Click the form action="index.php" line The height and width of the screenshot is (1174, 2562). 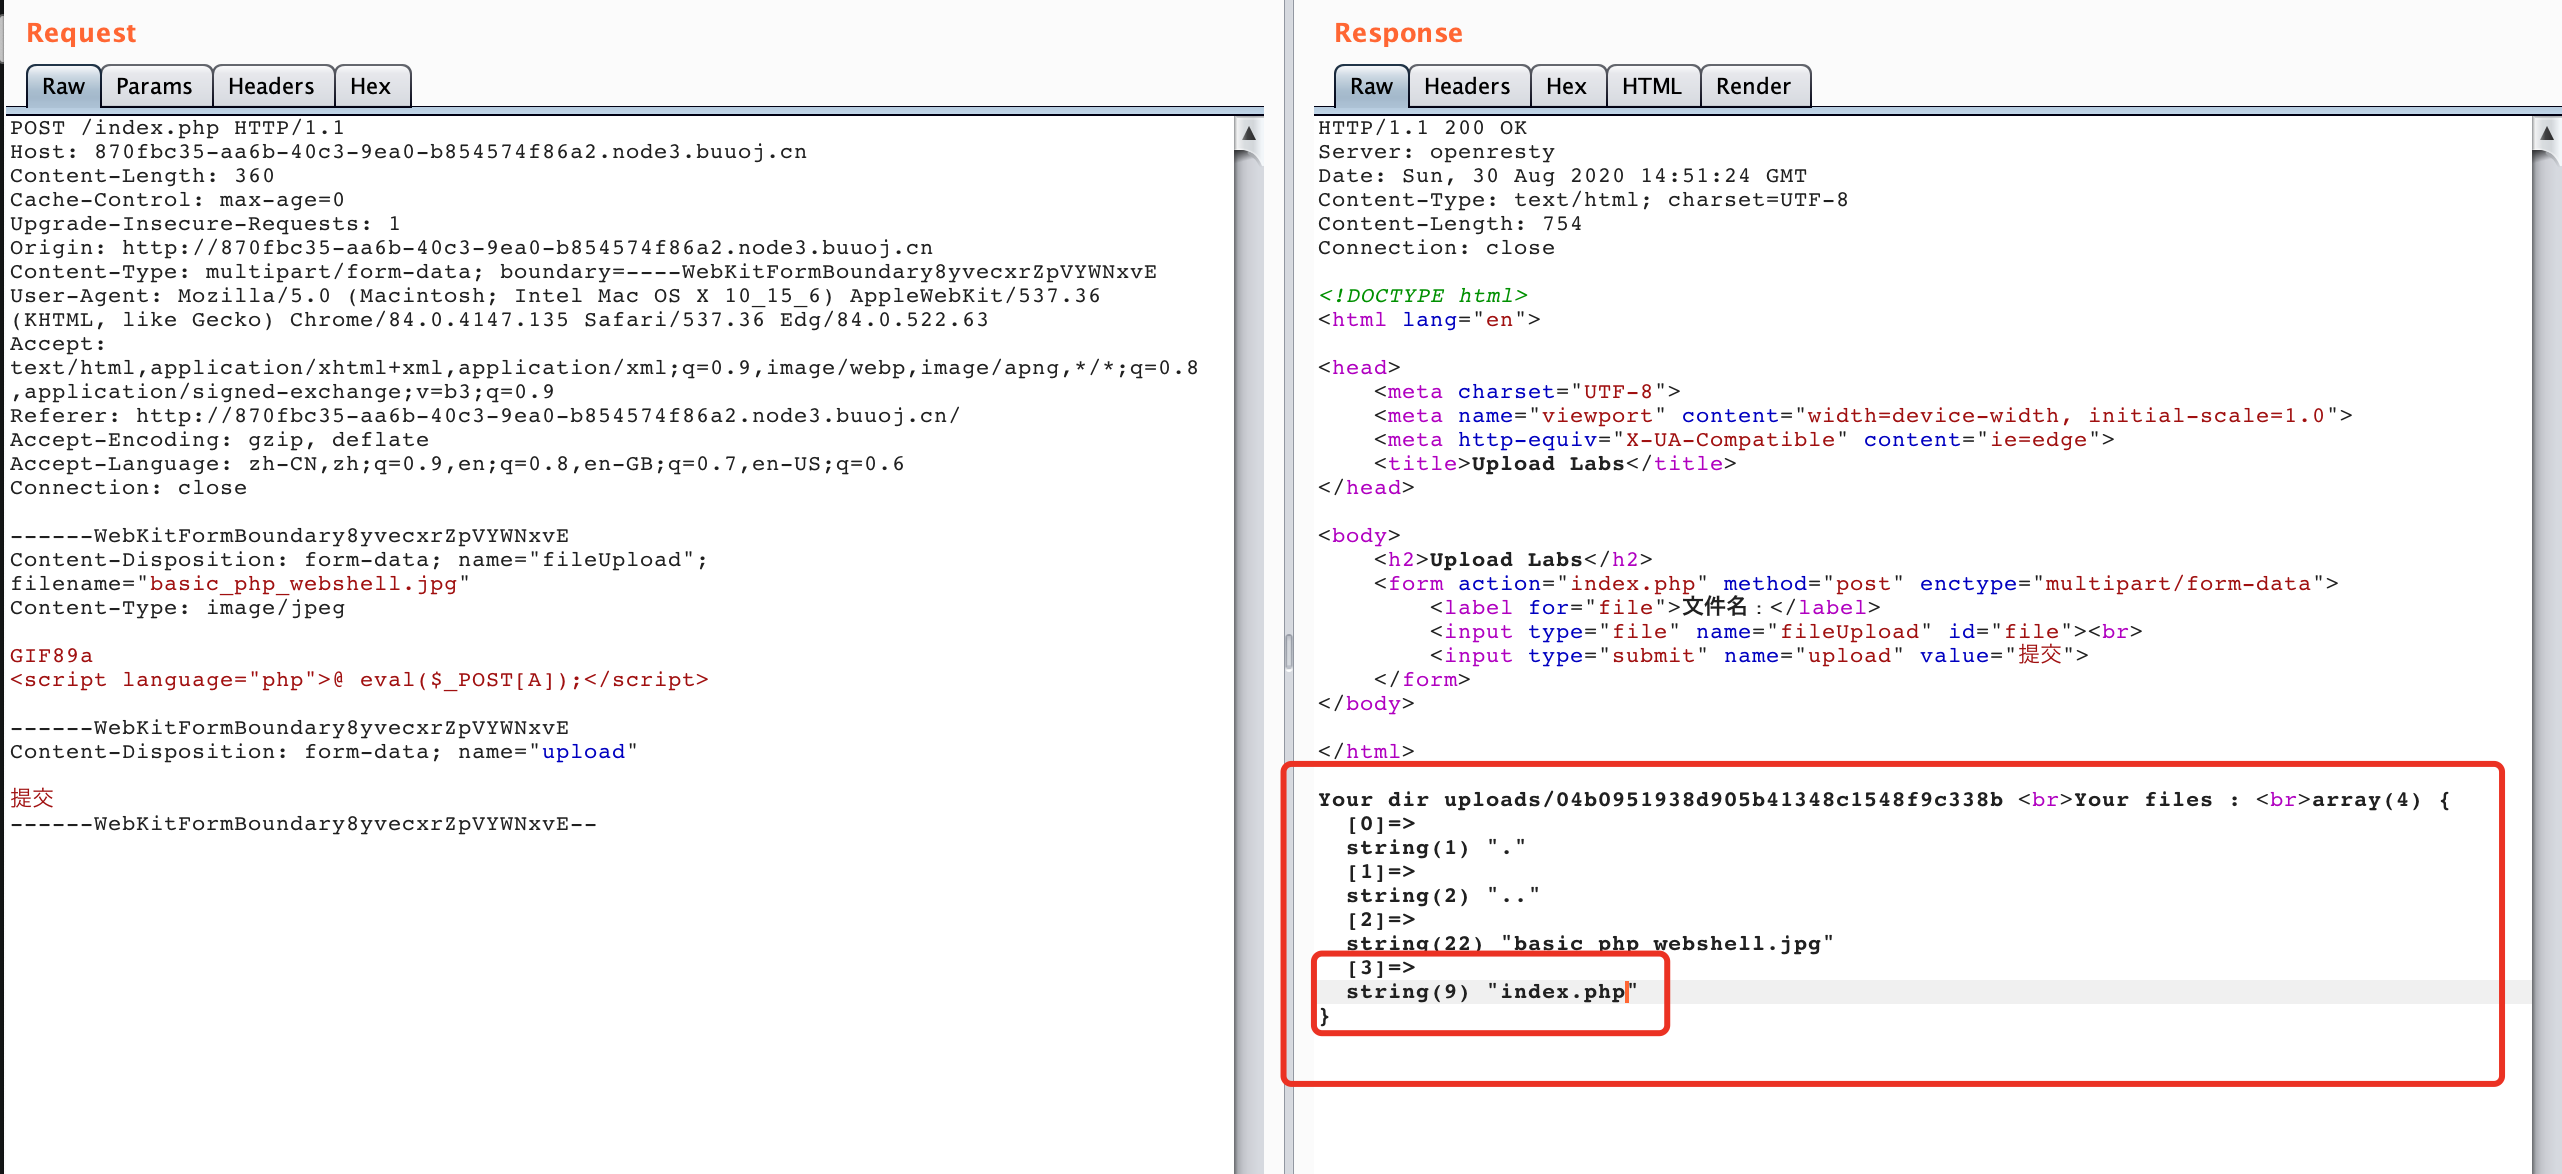point(1856,584)
